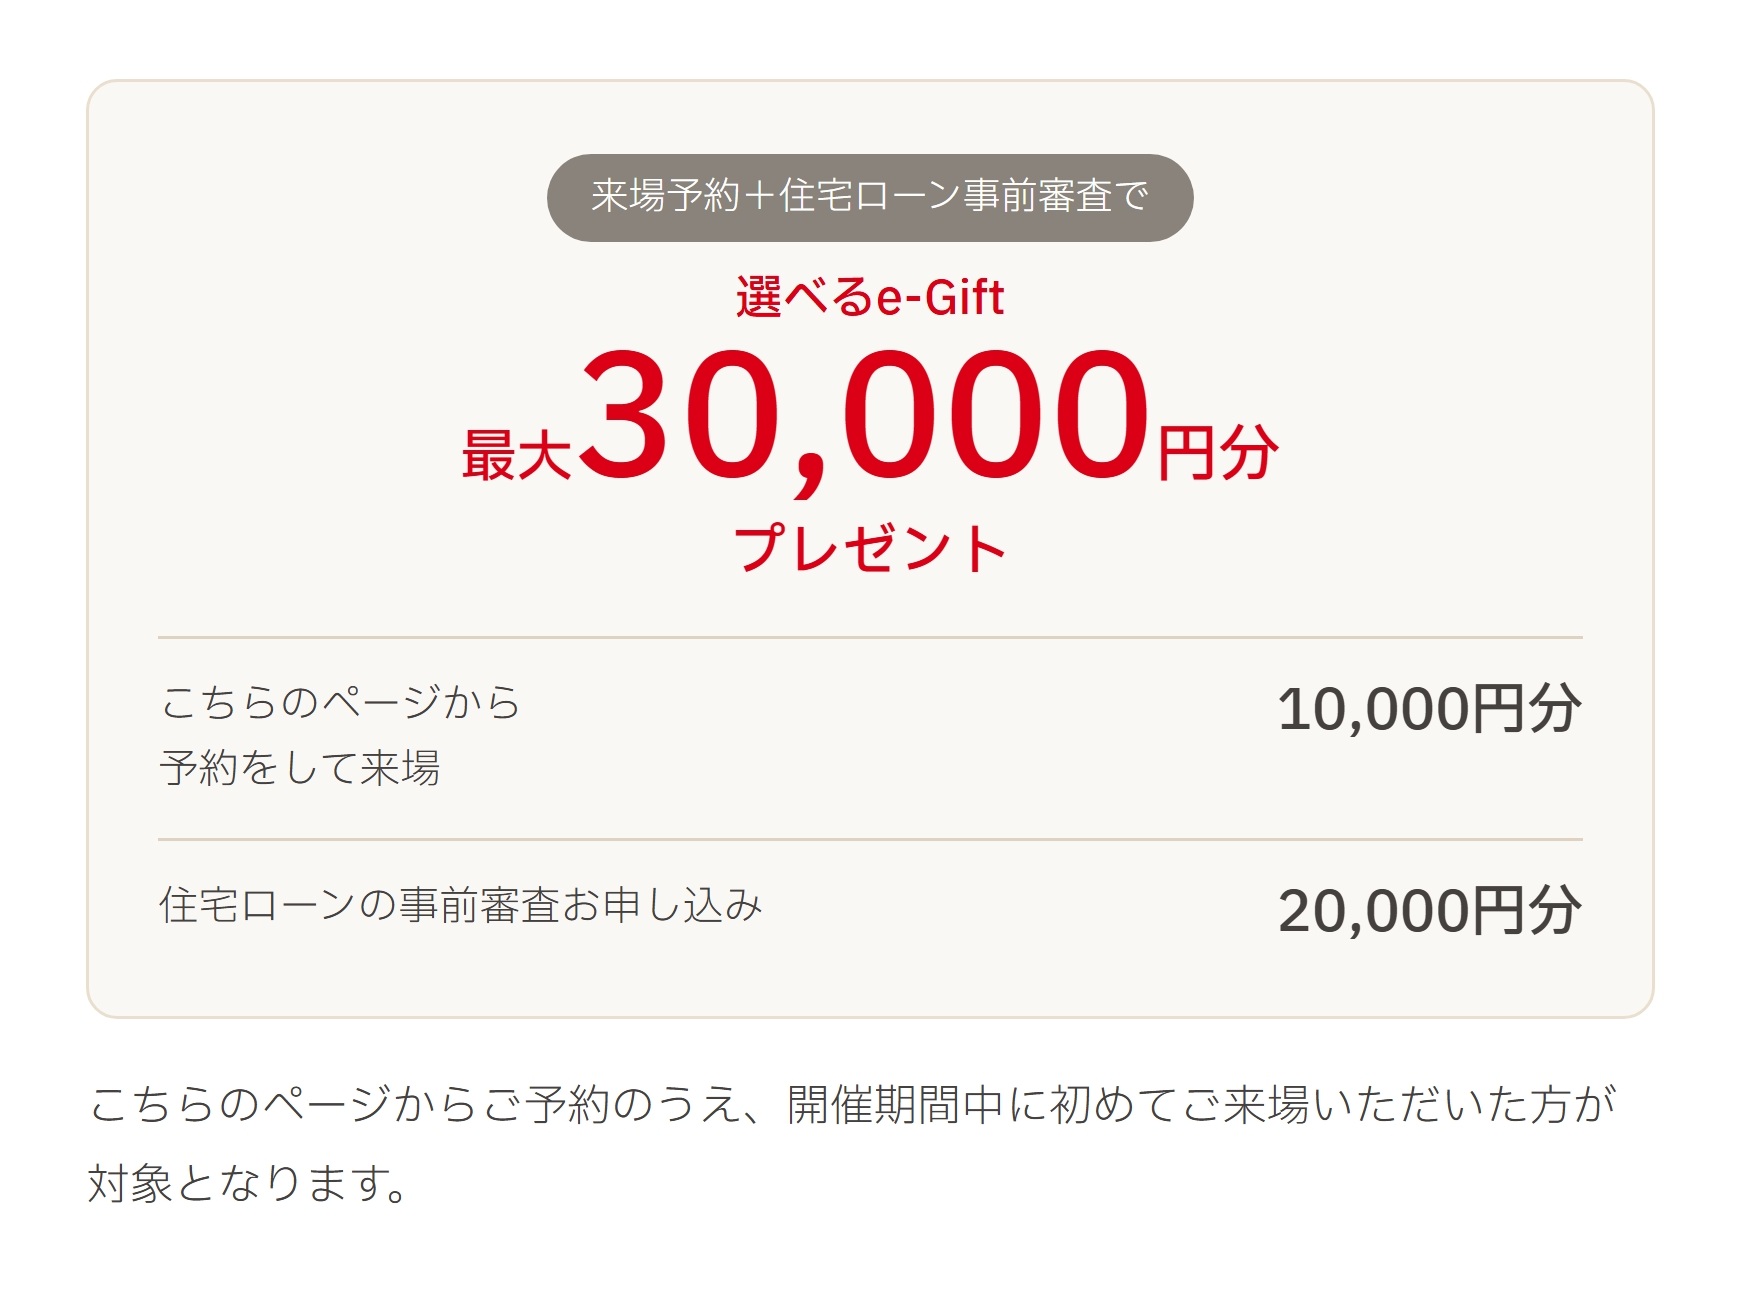Click the 最大 label before the amount

(516, 454)
